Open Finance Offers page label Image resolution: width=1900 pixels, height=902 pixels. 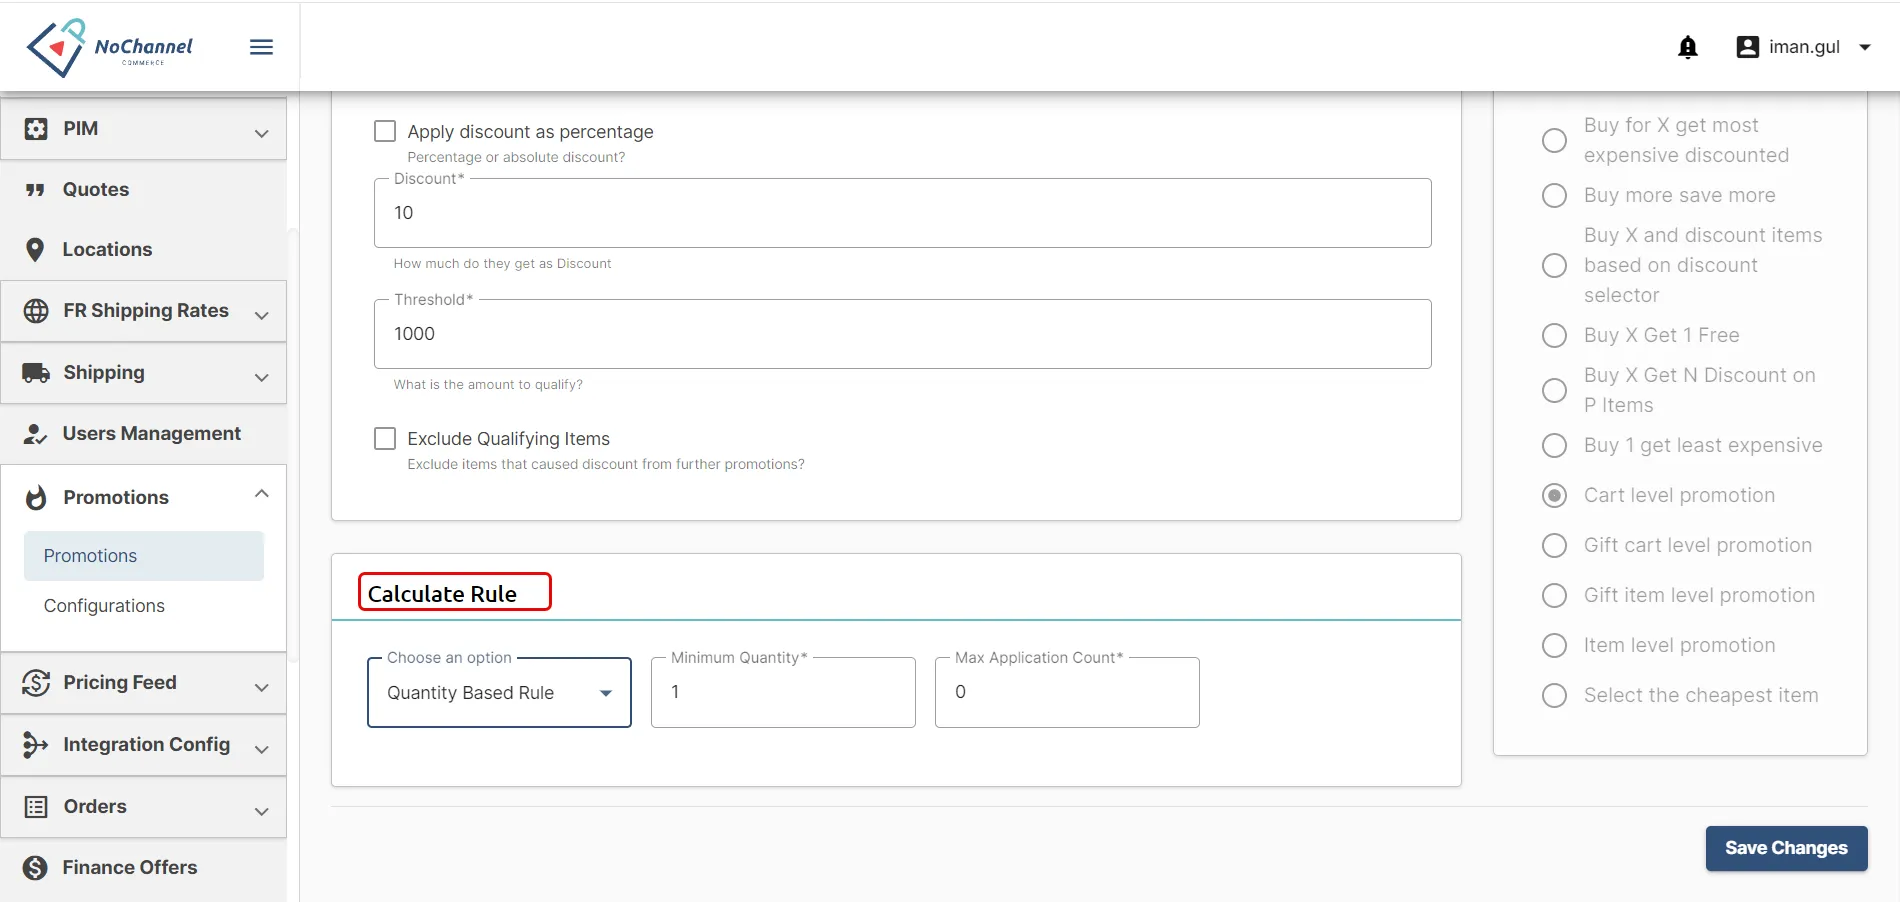click(x=130, y=868)
